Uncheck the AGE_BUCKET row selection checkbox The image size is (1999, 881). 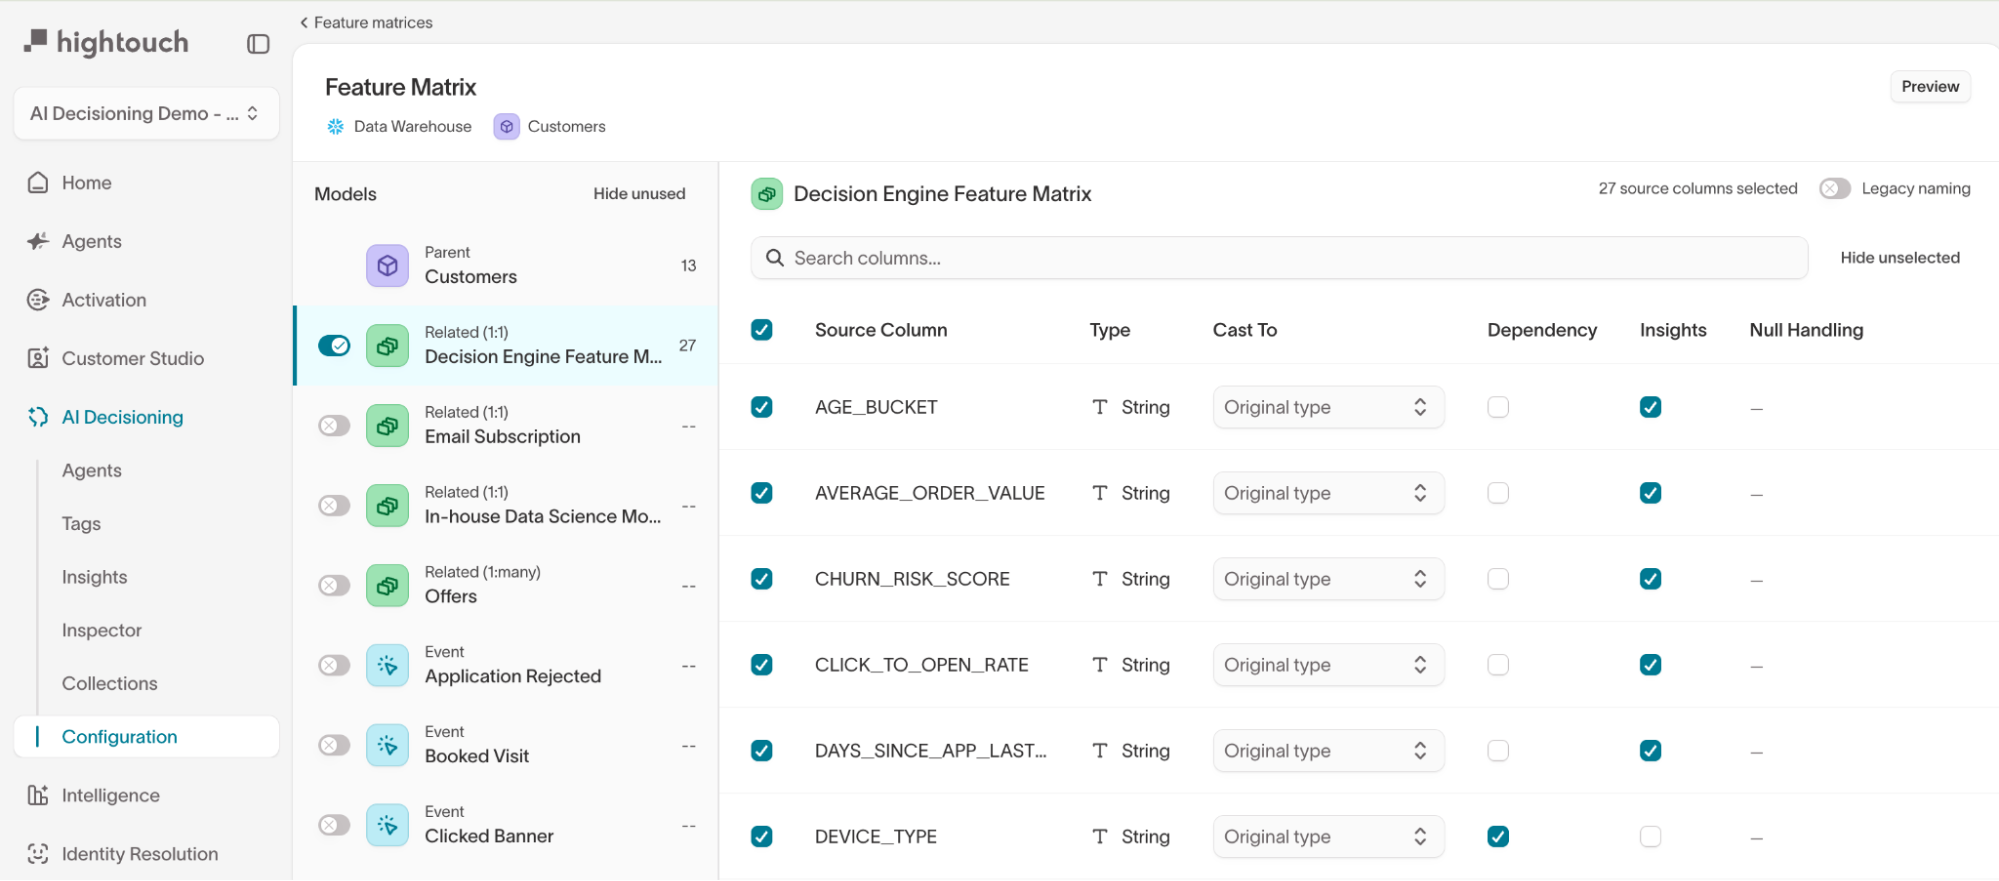click(762, 407)
